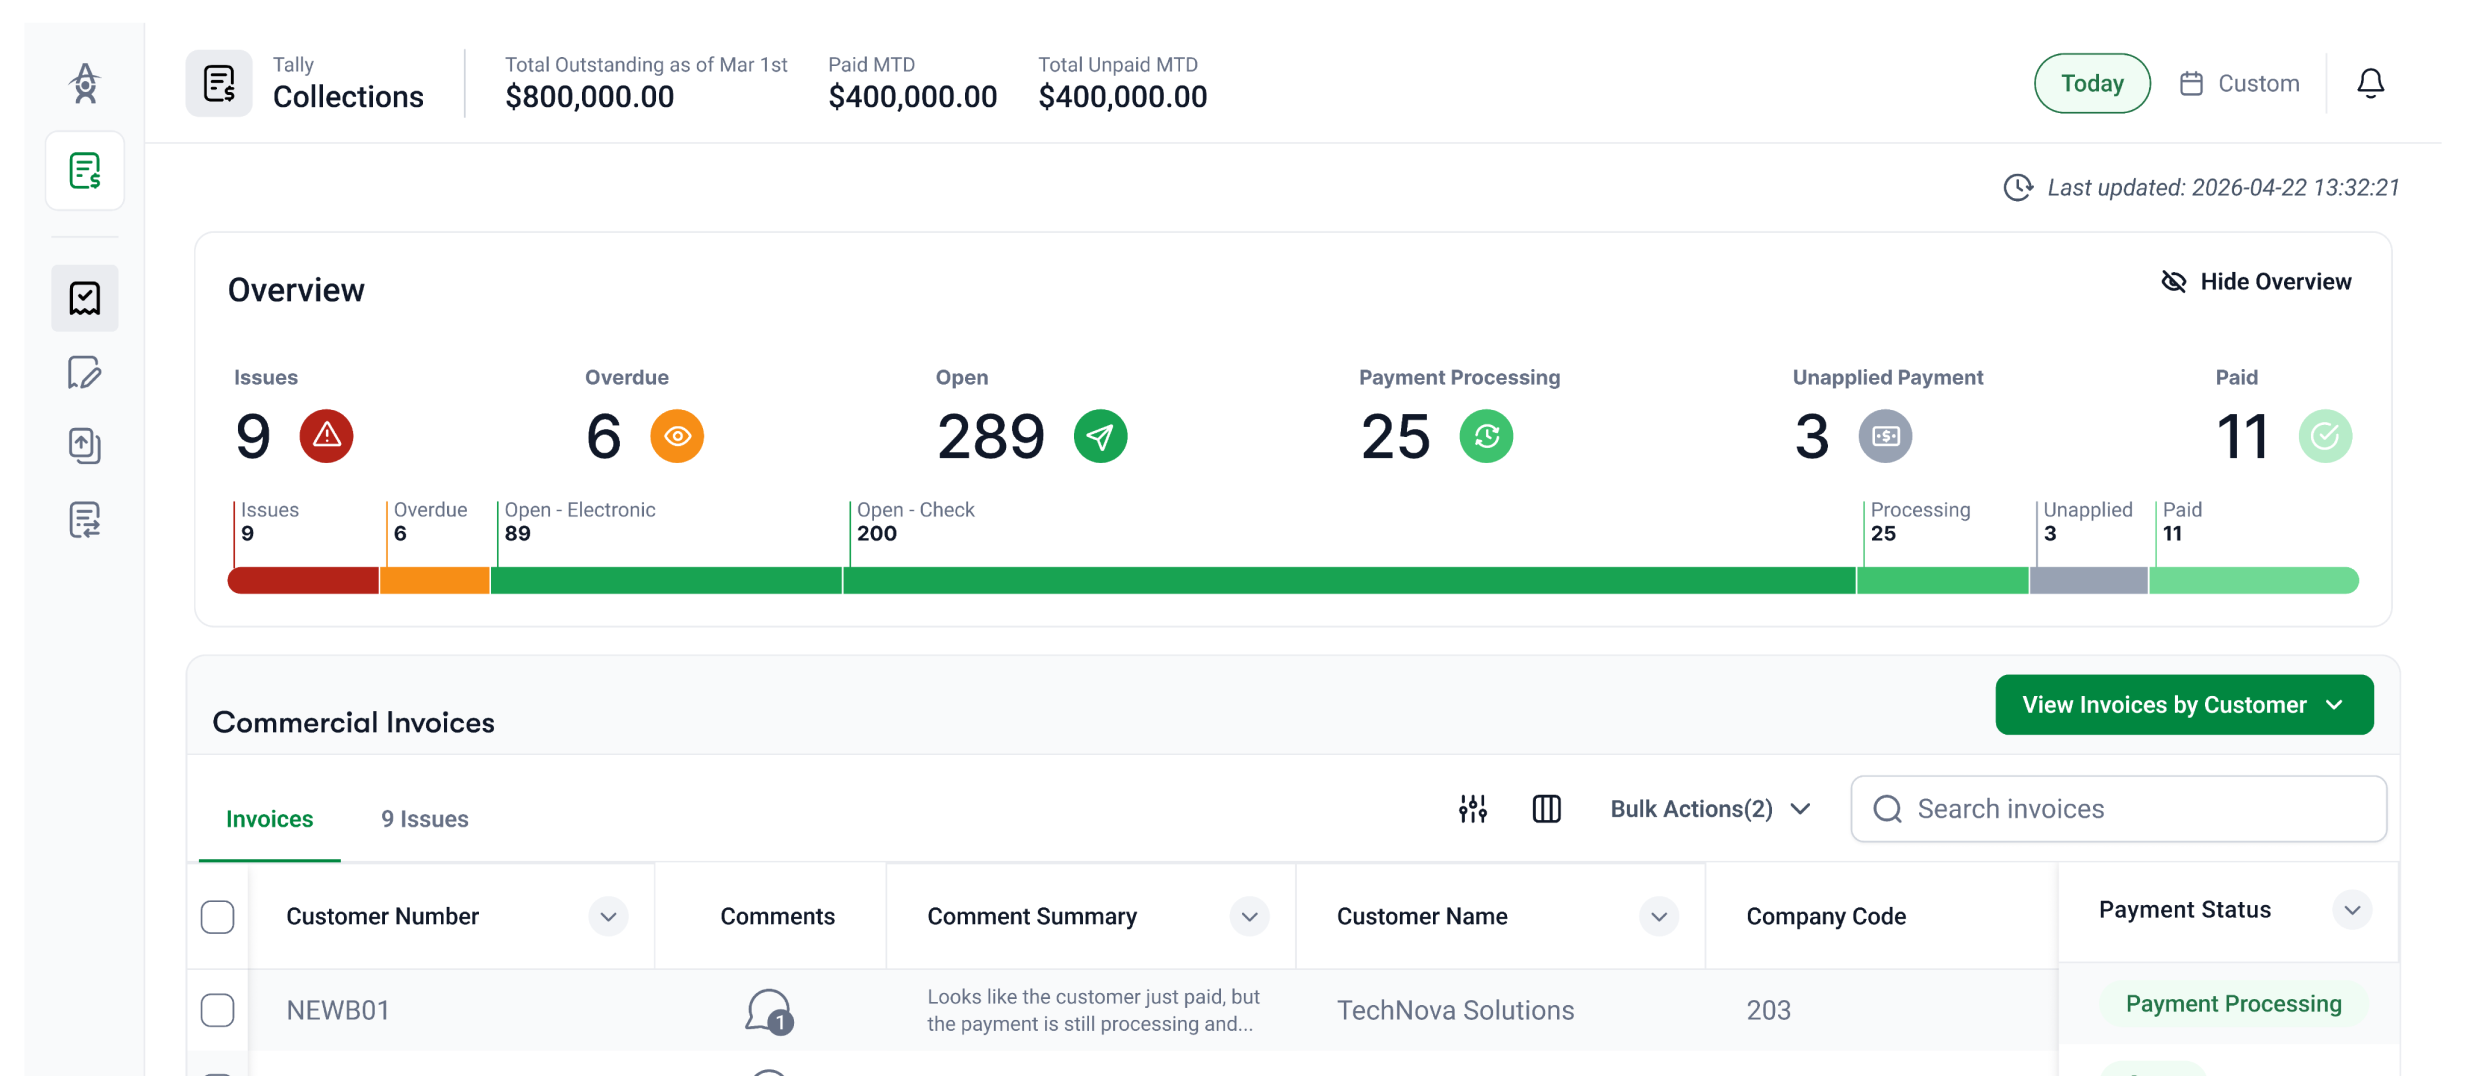Switch to the 9 Issues tab
Screen dimensions: 2466x1076
[x=424, y=818]
